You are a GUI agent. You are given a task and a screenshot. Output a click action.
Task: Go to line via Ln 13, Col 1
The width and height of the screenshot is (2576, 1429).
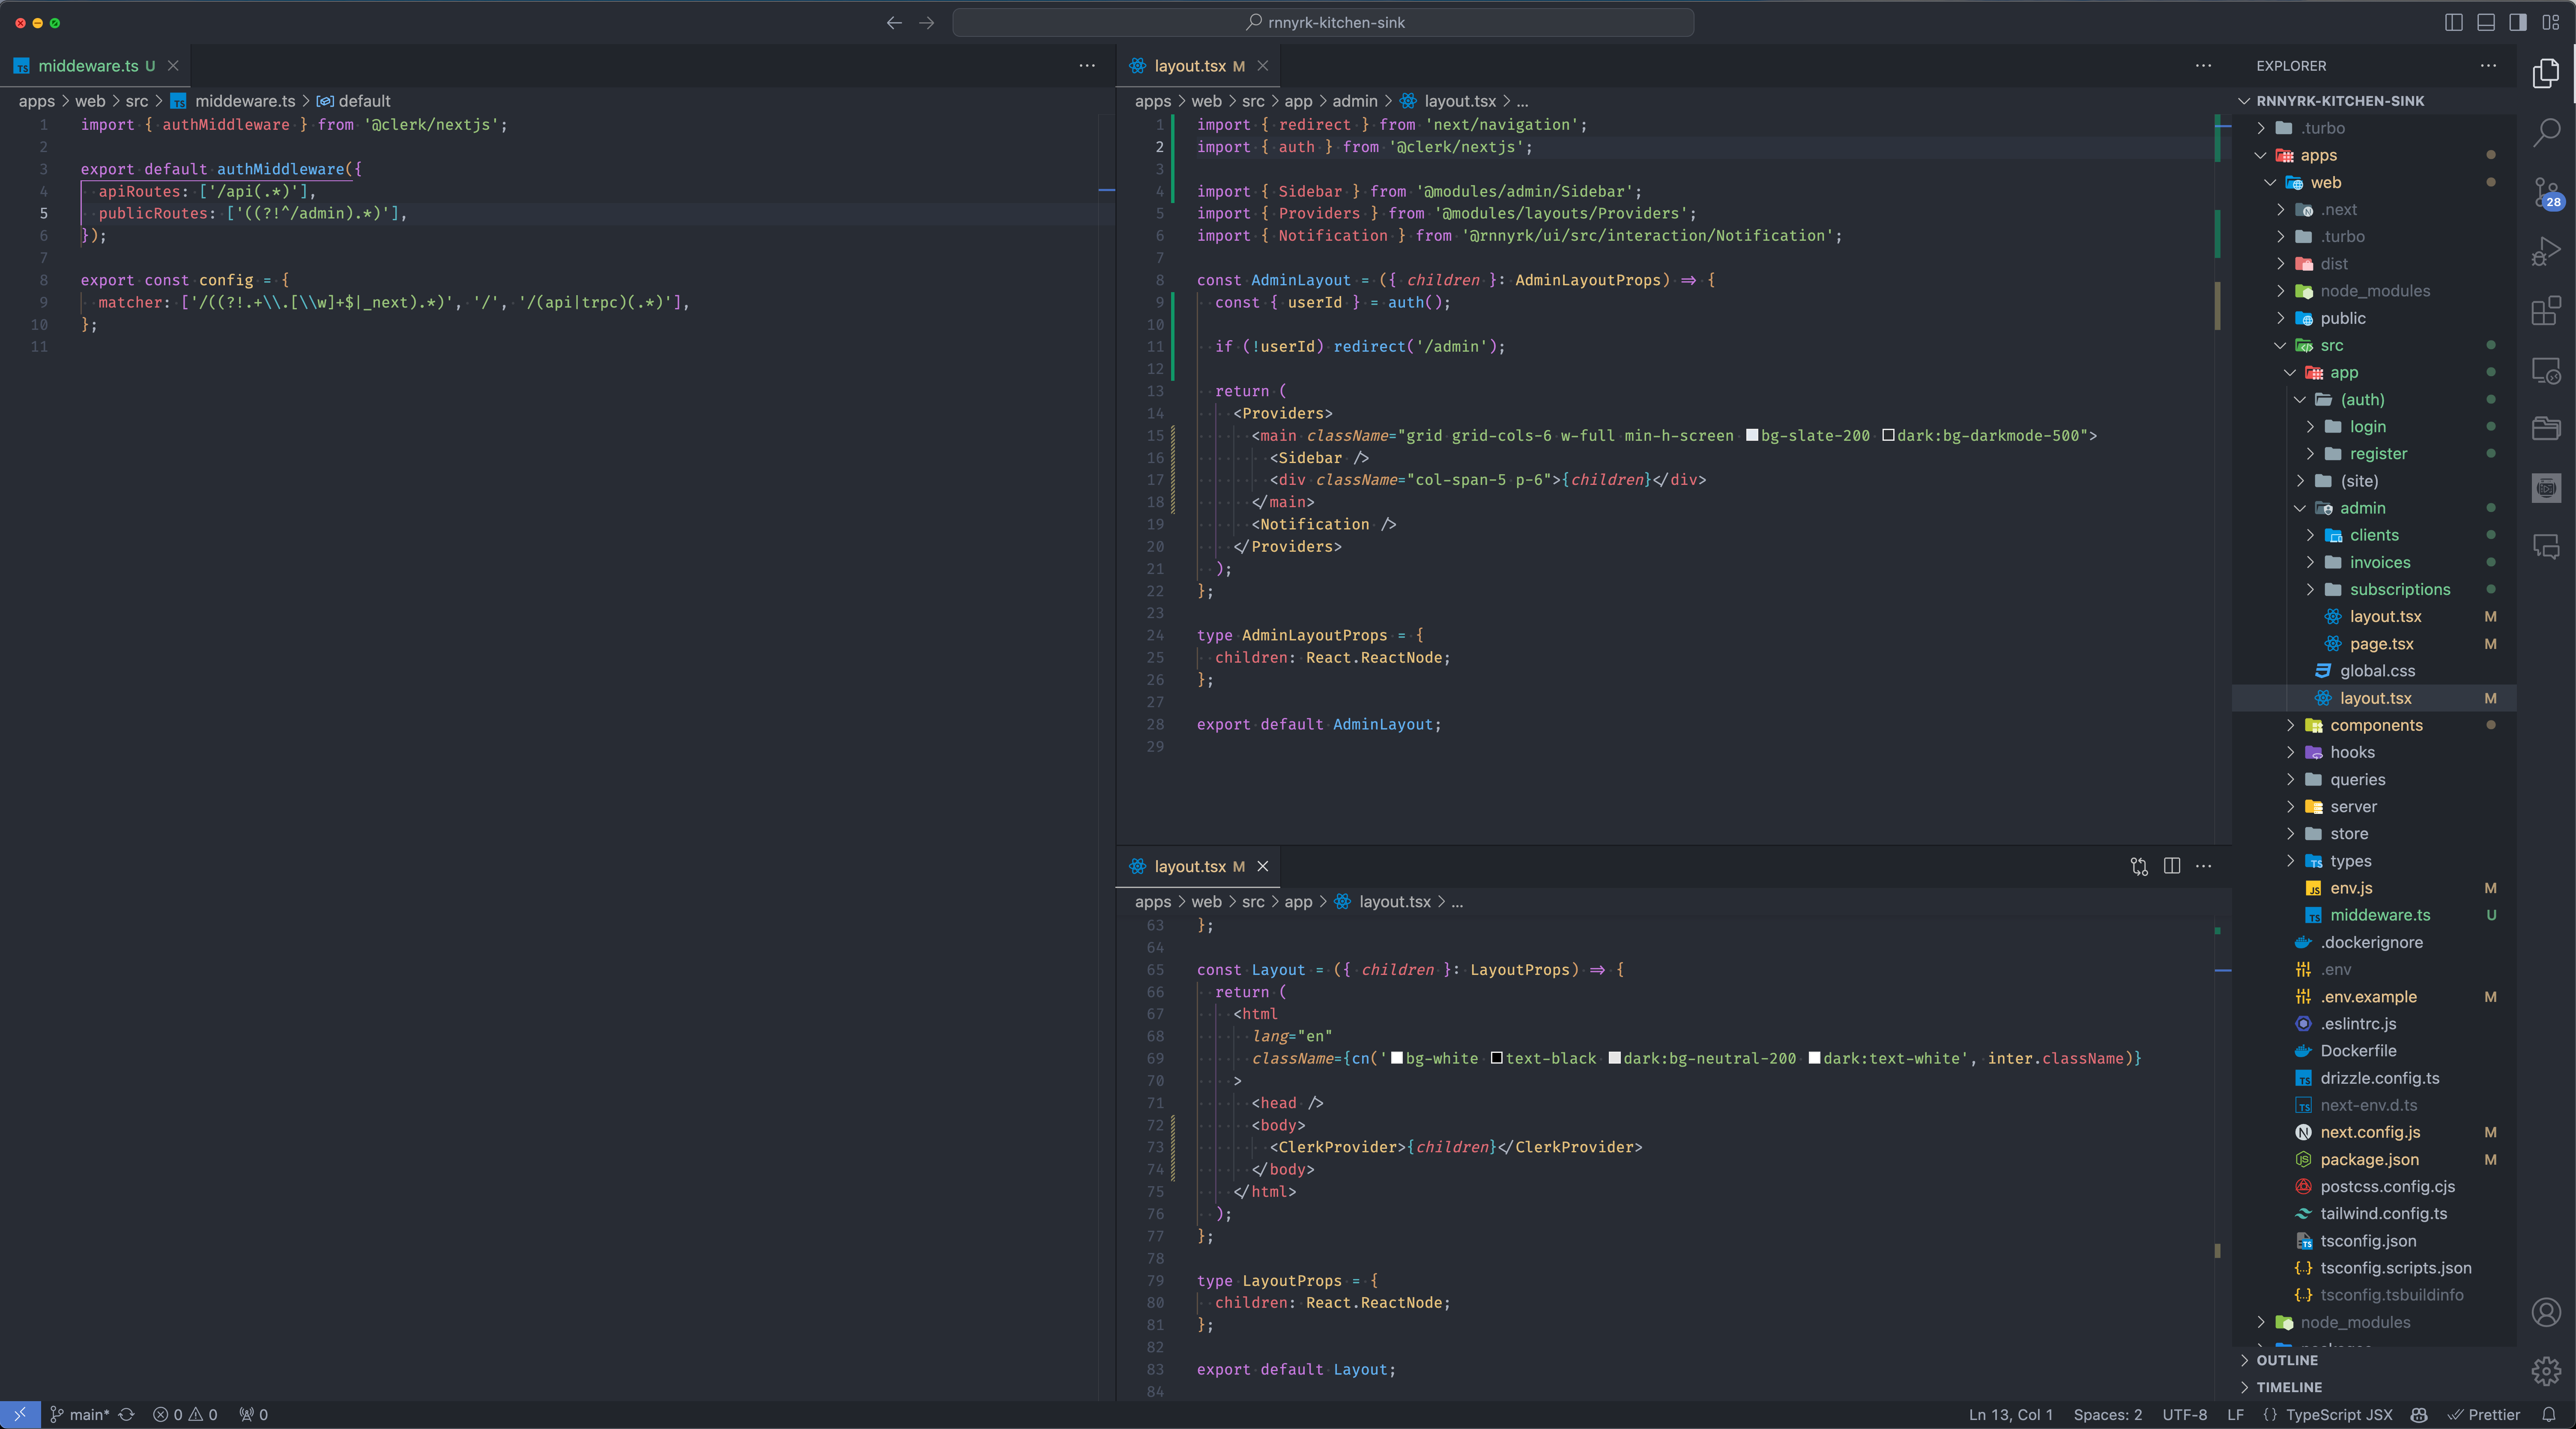coord(2010,1414)
